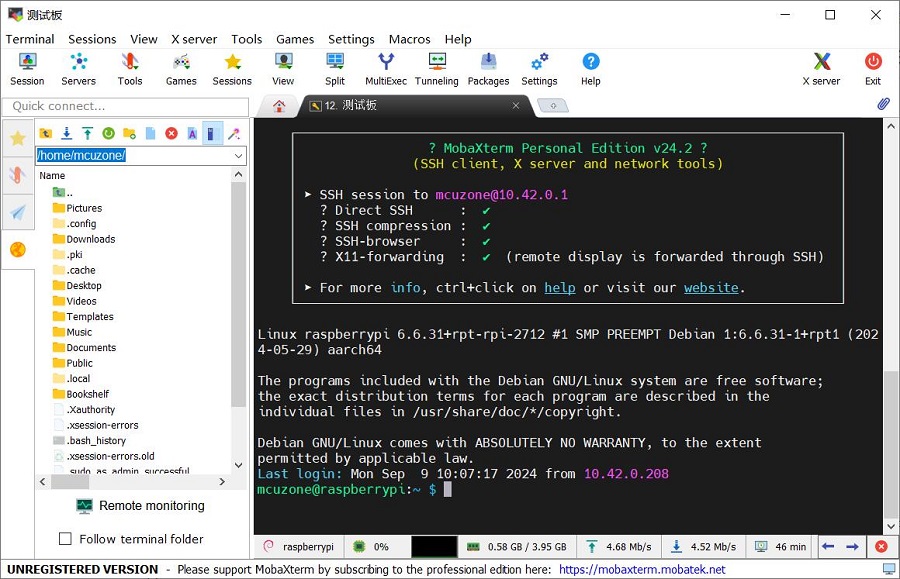Viewport: 900px width, 579px height.
Task: Click the X server toolbar icon
Action: tap(821, 69)
